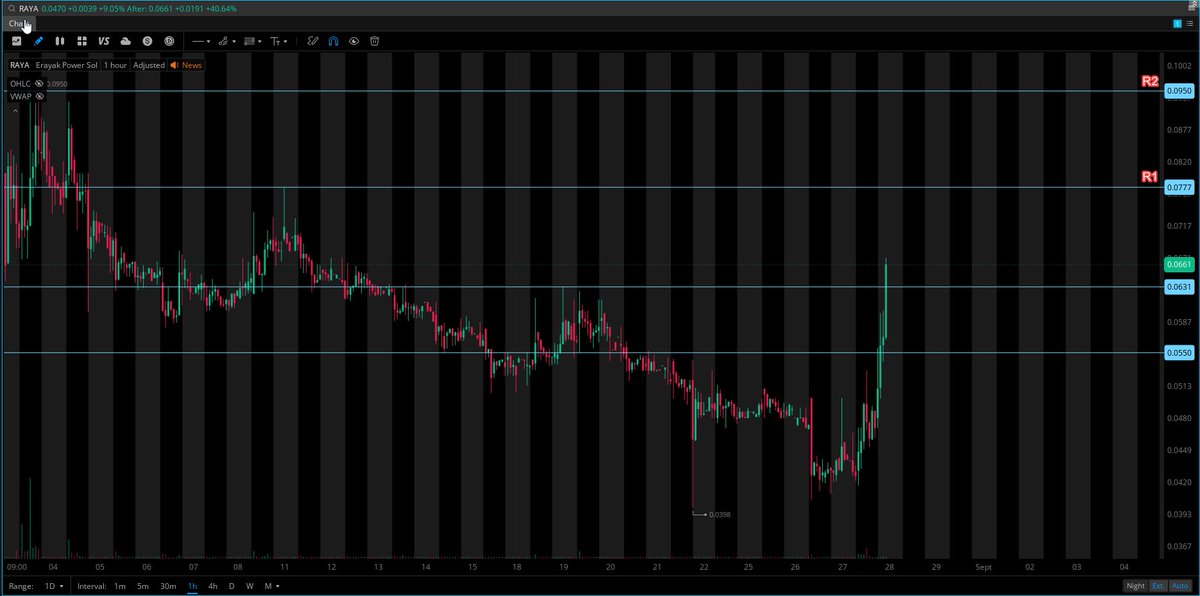Toggle the Ext. extended hours button

1158,586
